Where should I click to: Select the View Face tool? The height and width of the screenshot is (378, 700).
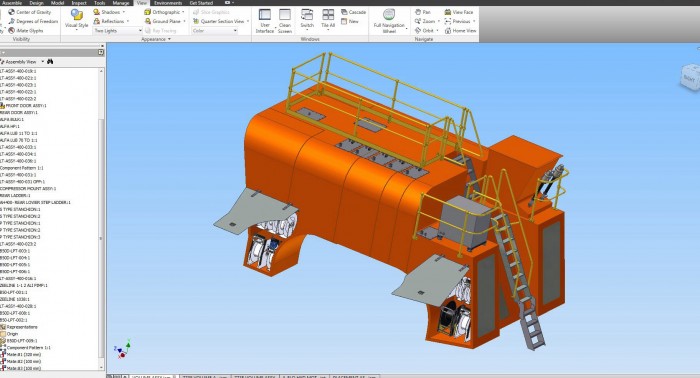coord(458,12)
